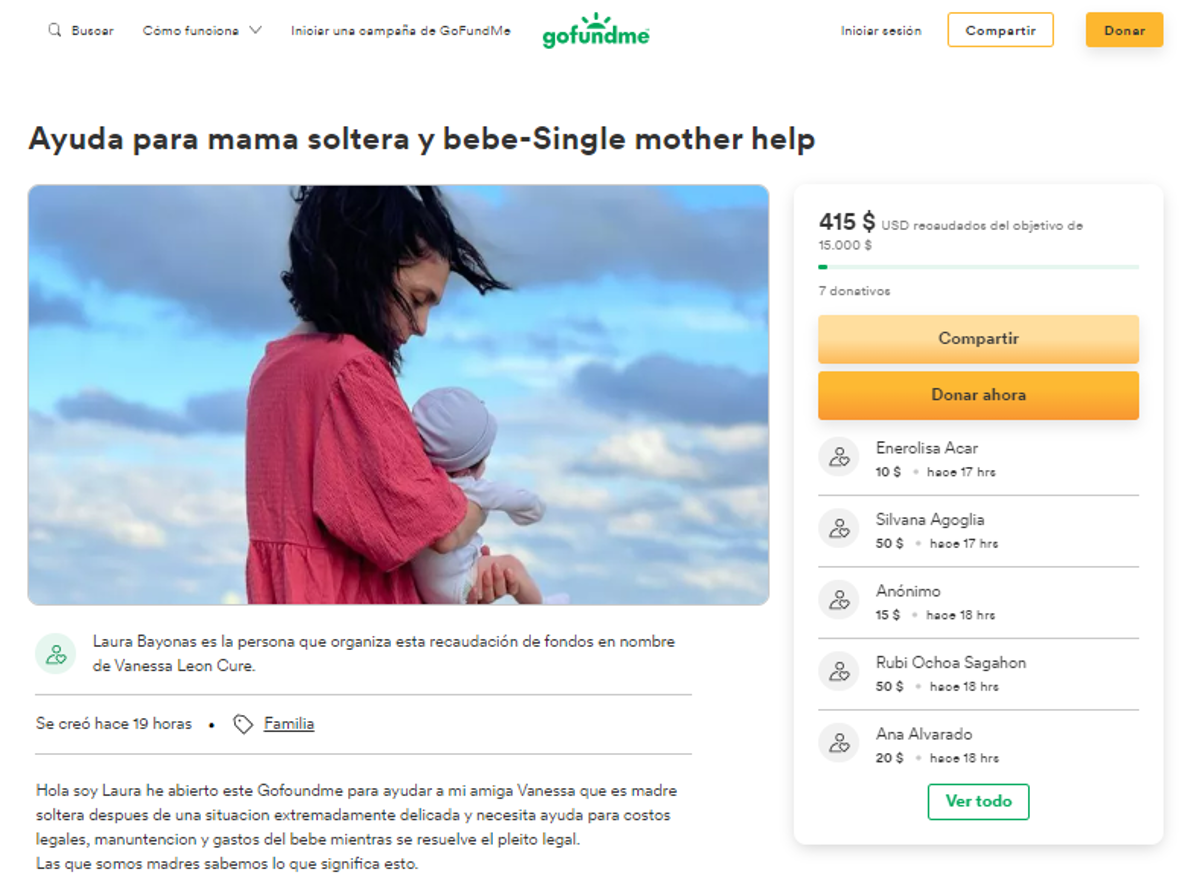The height and width of the screenshot is (875, 1200).
Task: Click Ver todo to see all donations
Action: pyautogui.click(x=978, y=802)
